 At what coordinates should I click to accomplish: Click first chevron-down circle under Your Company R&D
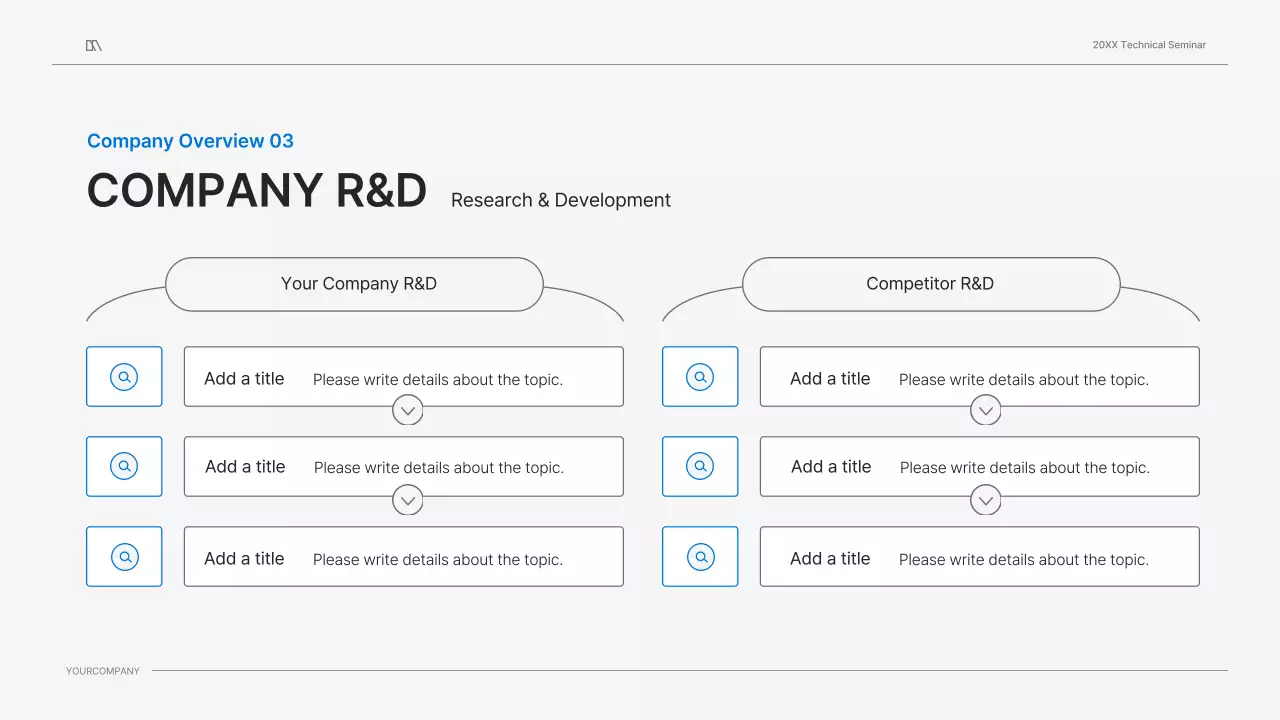pyautogui.click(x=408, y=410)
